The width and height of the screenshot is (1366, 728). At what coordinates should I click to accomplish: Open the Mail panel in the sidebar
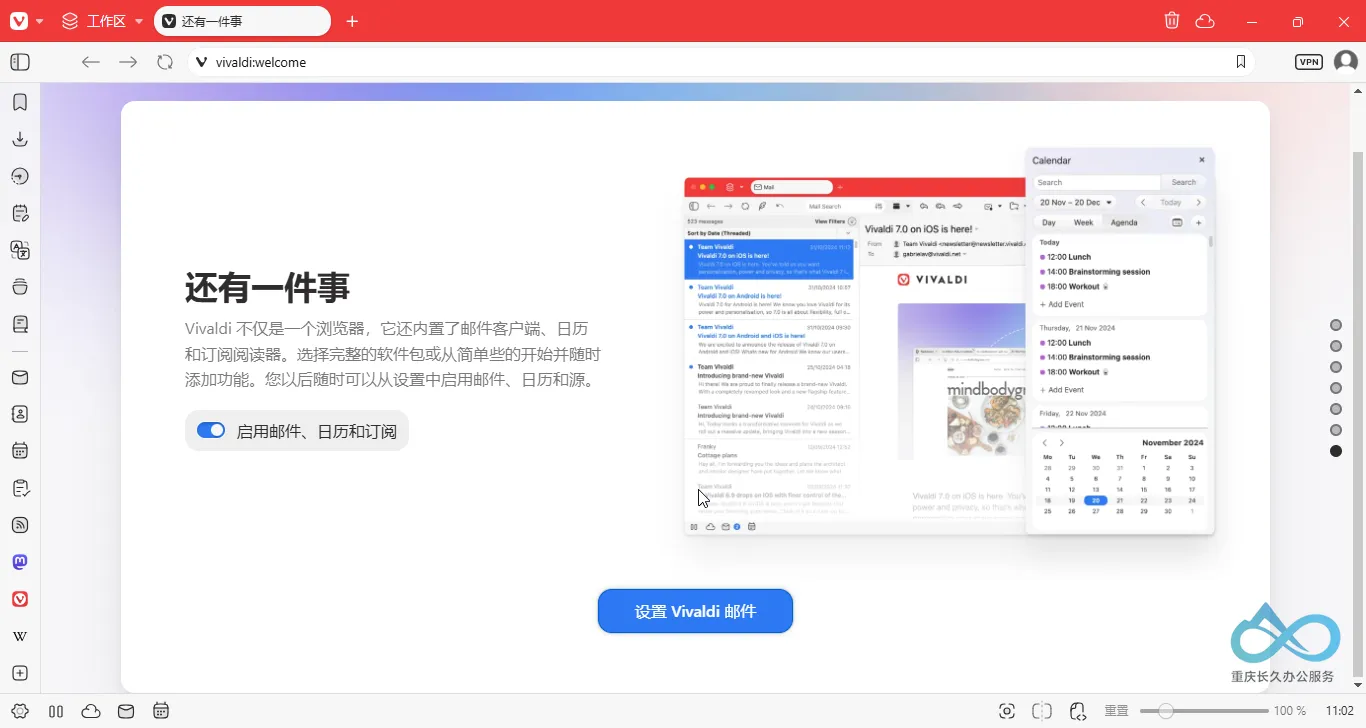[20, 377]
